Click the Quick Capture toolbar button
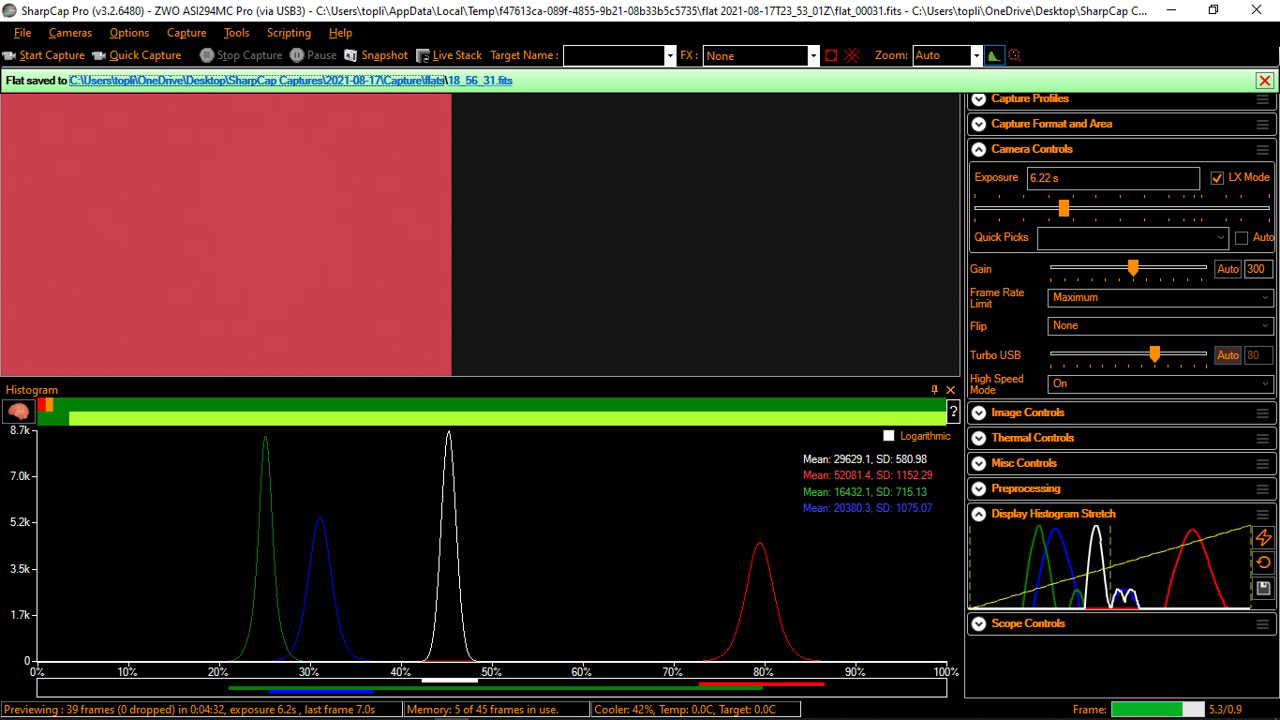The image size is (1280, 720). click(137, 56)
